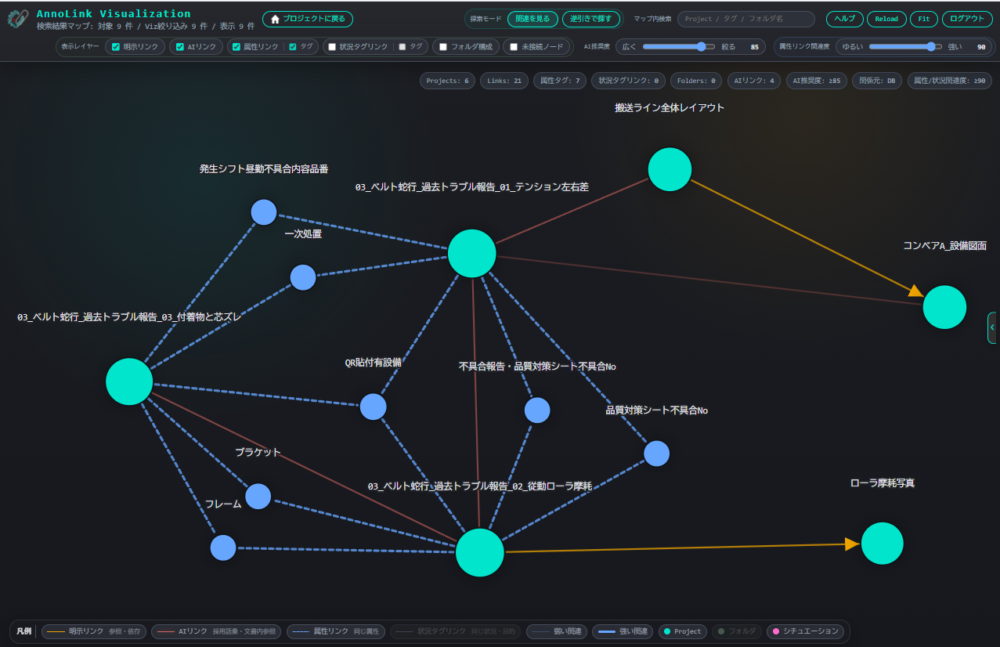This screenshot has width=1000, height=647.
Task: Click the AI推奨度 value 85
Action: (754, 47)
